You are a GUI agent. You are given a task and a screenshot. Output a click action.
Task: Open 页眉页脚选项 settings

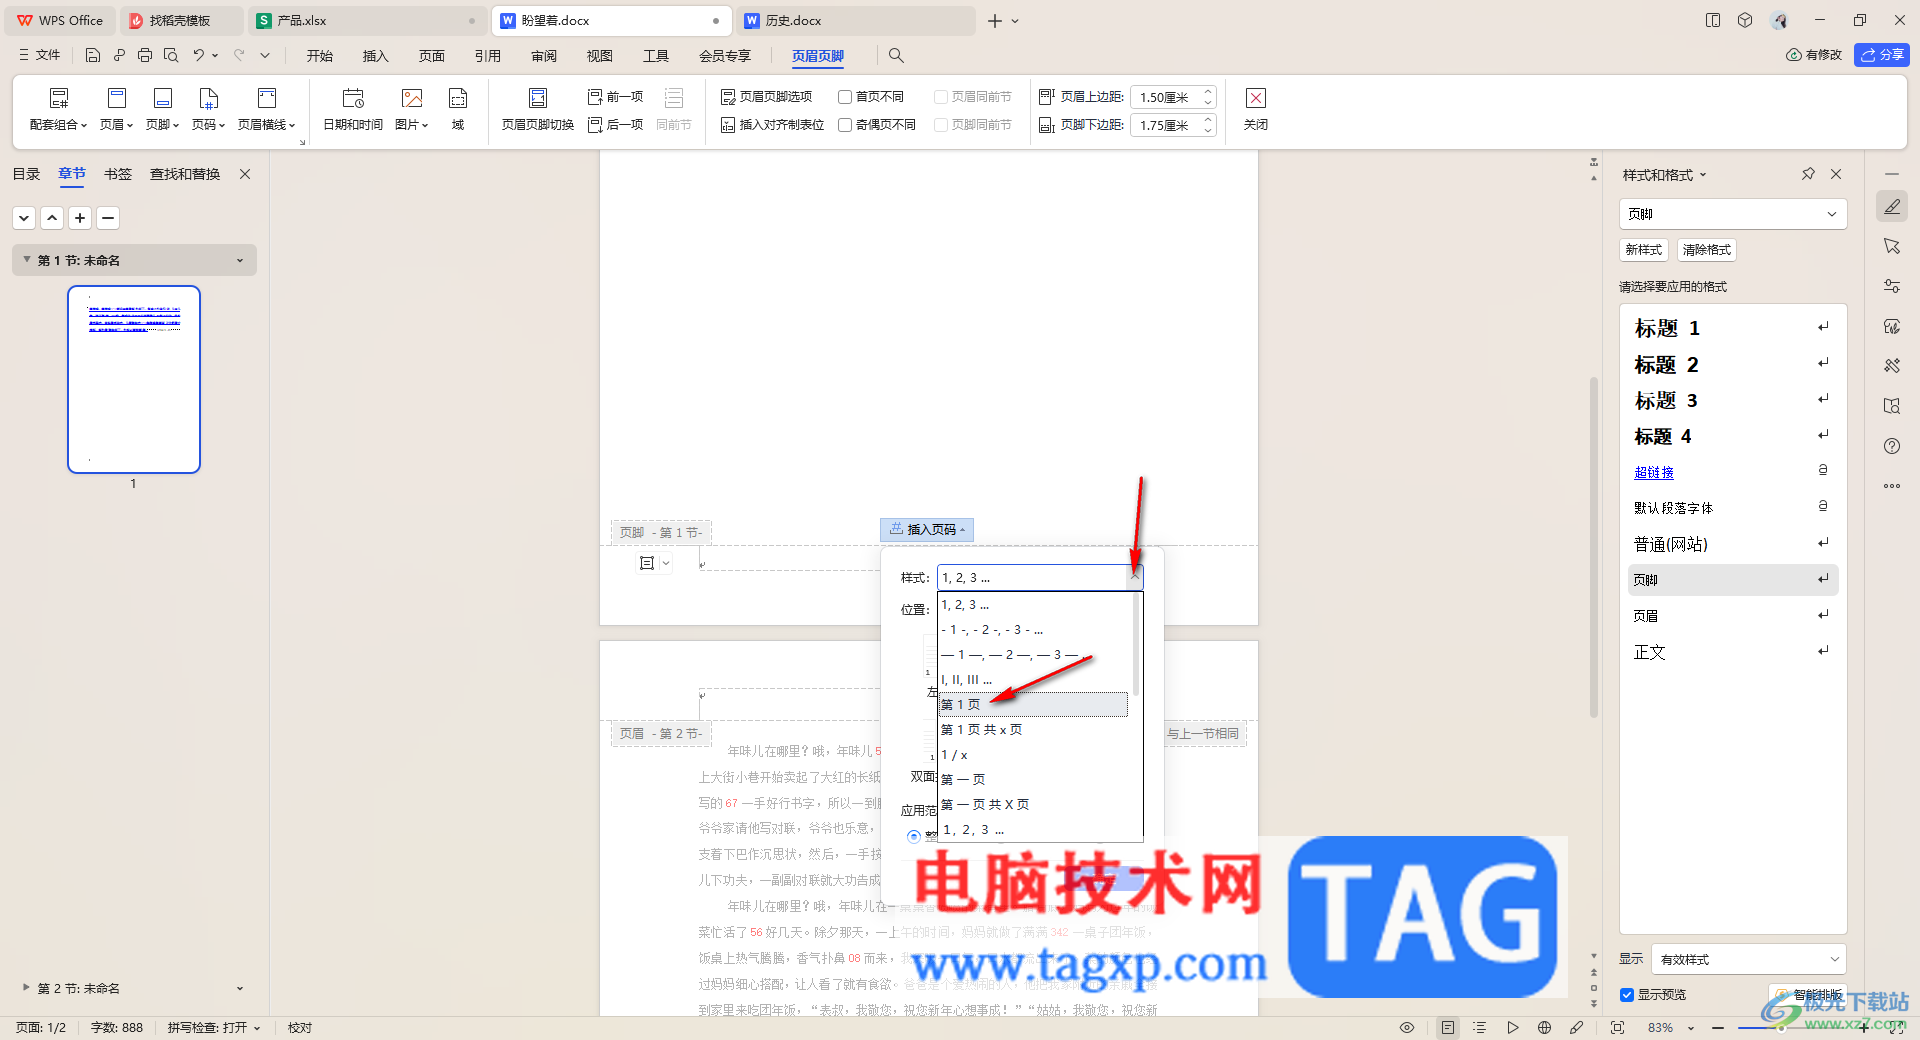[767, 97]
